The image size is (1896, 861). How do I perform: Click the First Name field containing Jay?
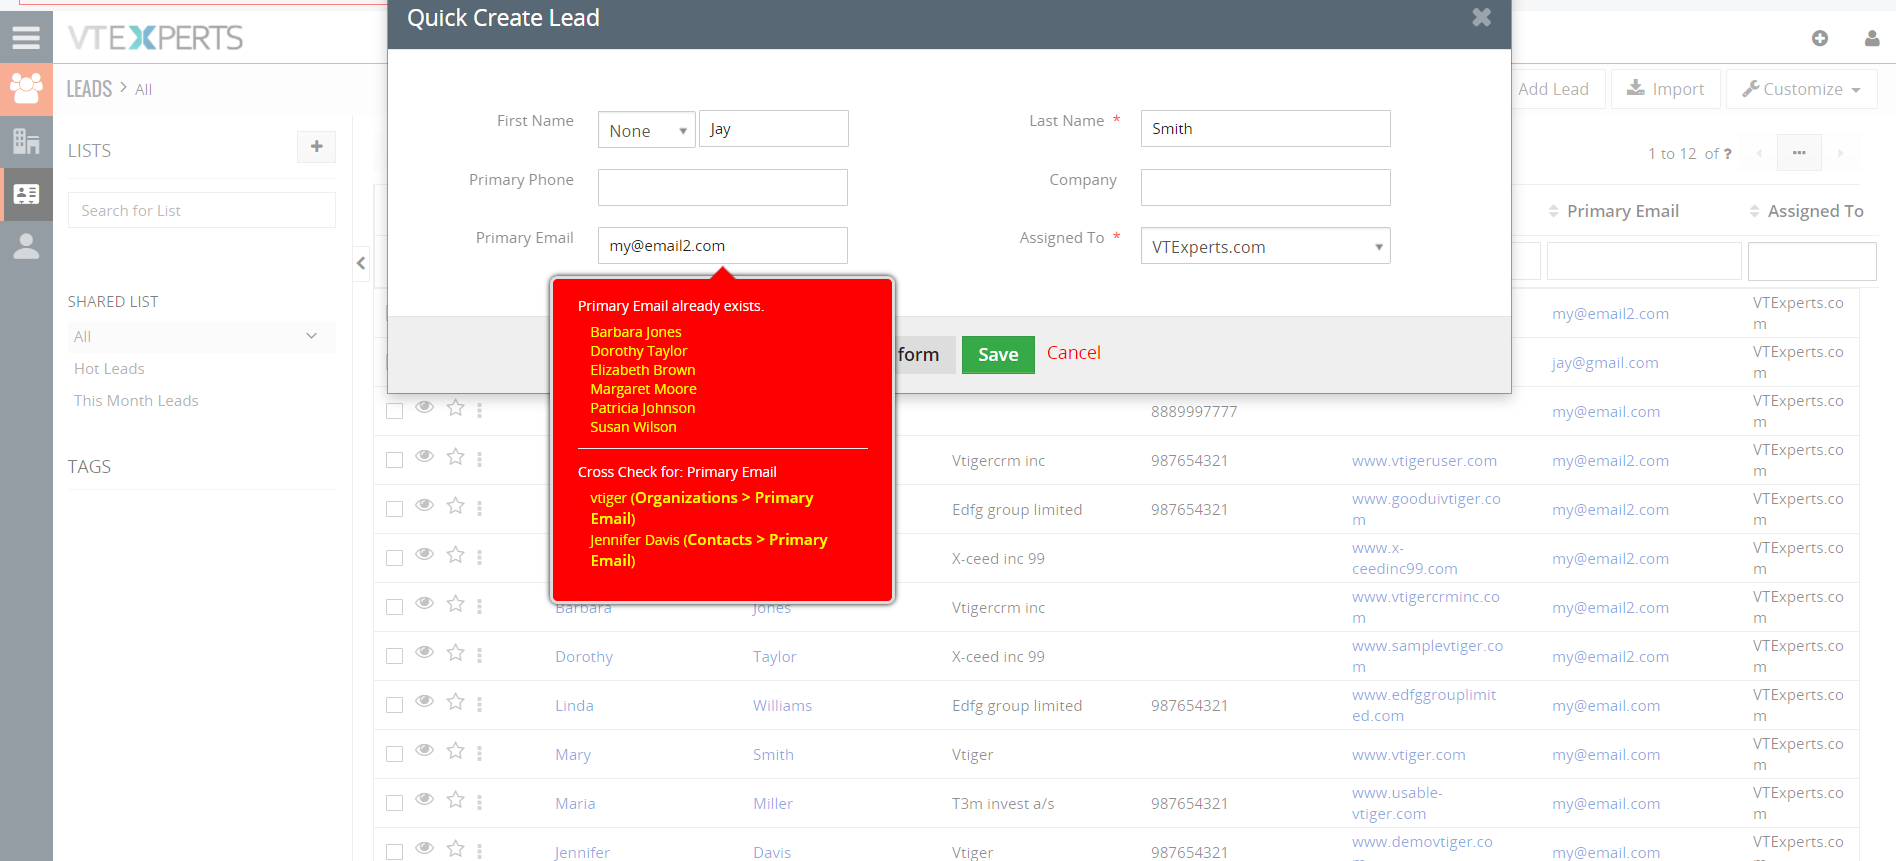[773, 129]
